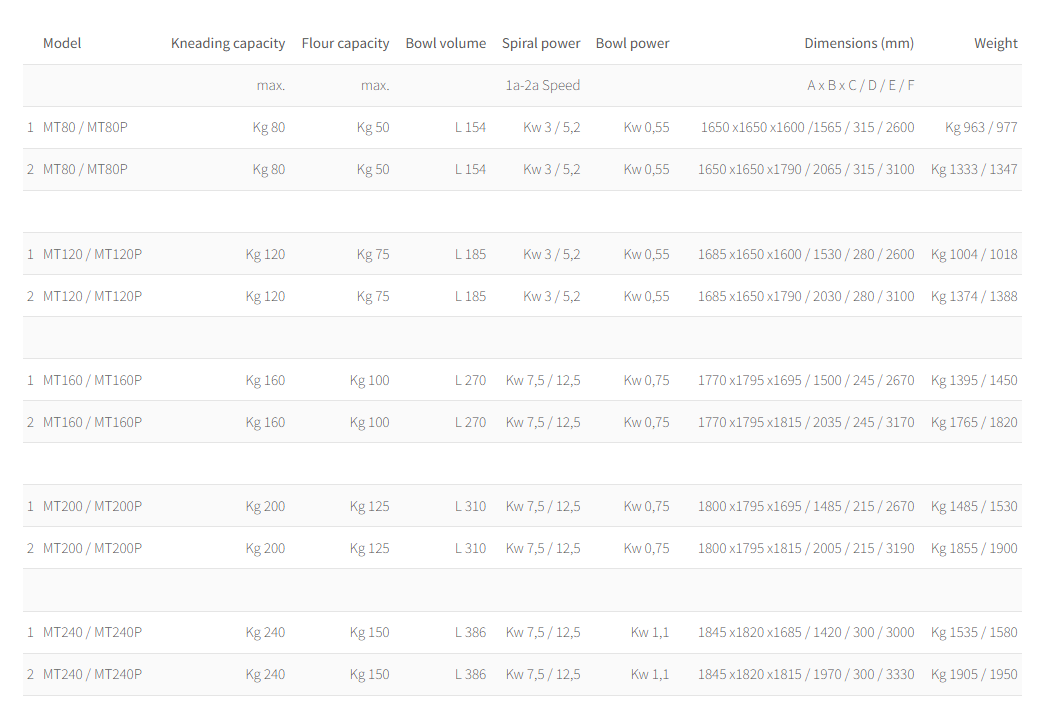Click the Bowl volume column header
Screen dimensions: 1055x724
pos(445,43)
